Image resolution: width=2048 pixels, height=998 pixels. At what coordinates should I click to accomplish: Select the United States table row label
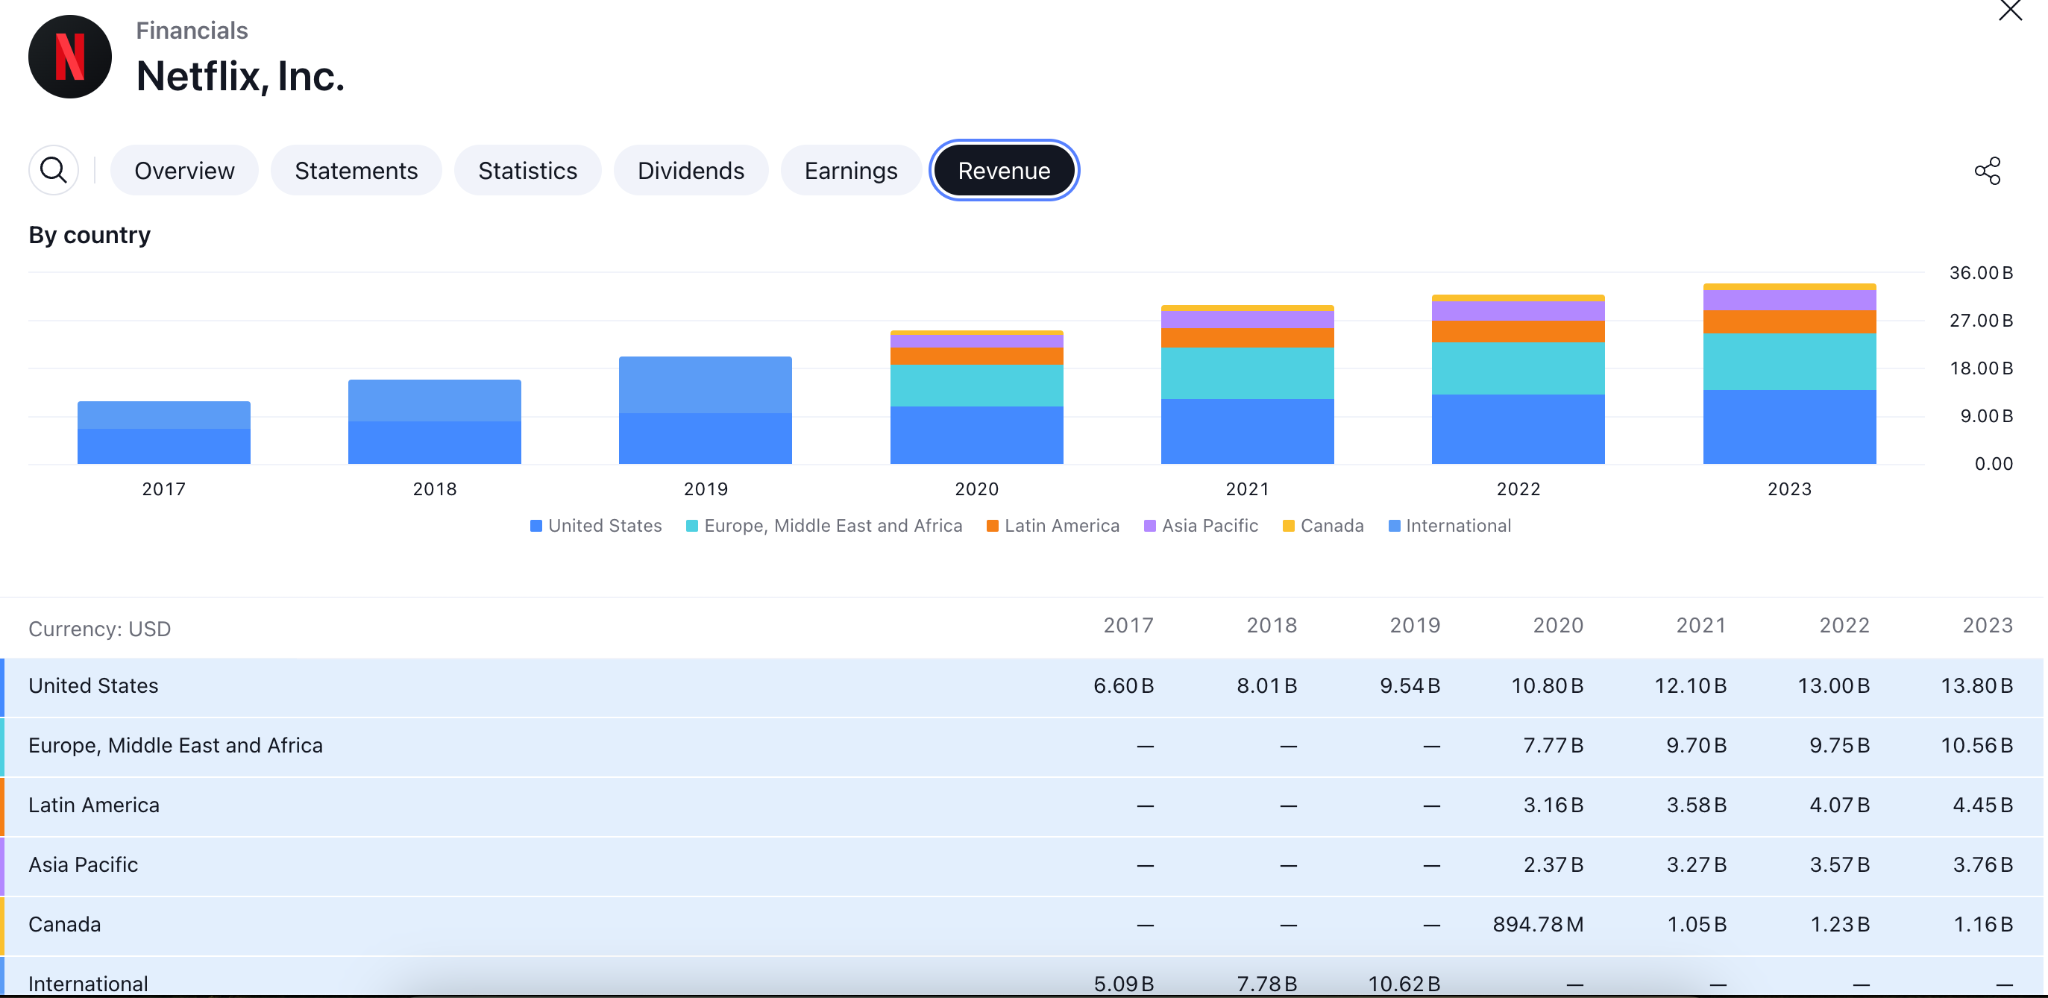[x=93, y=686]
